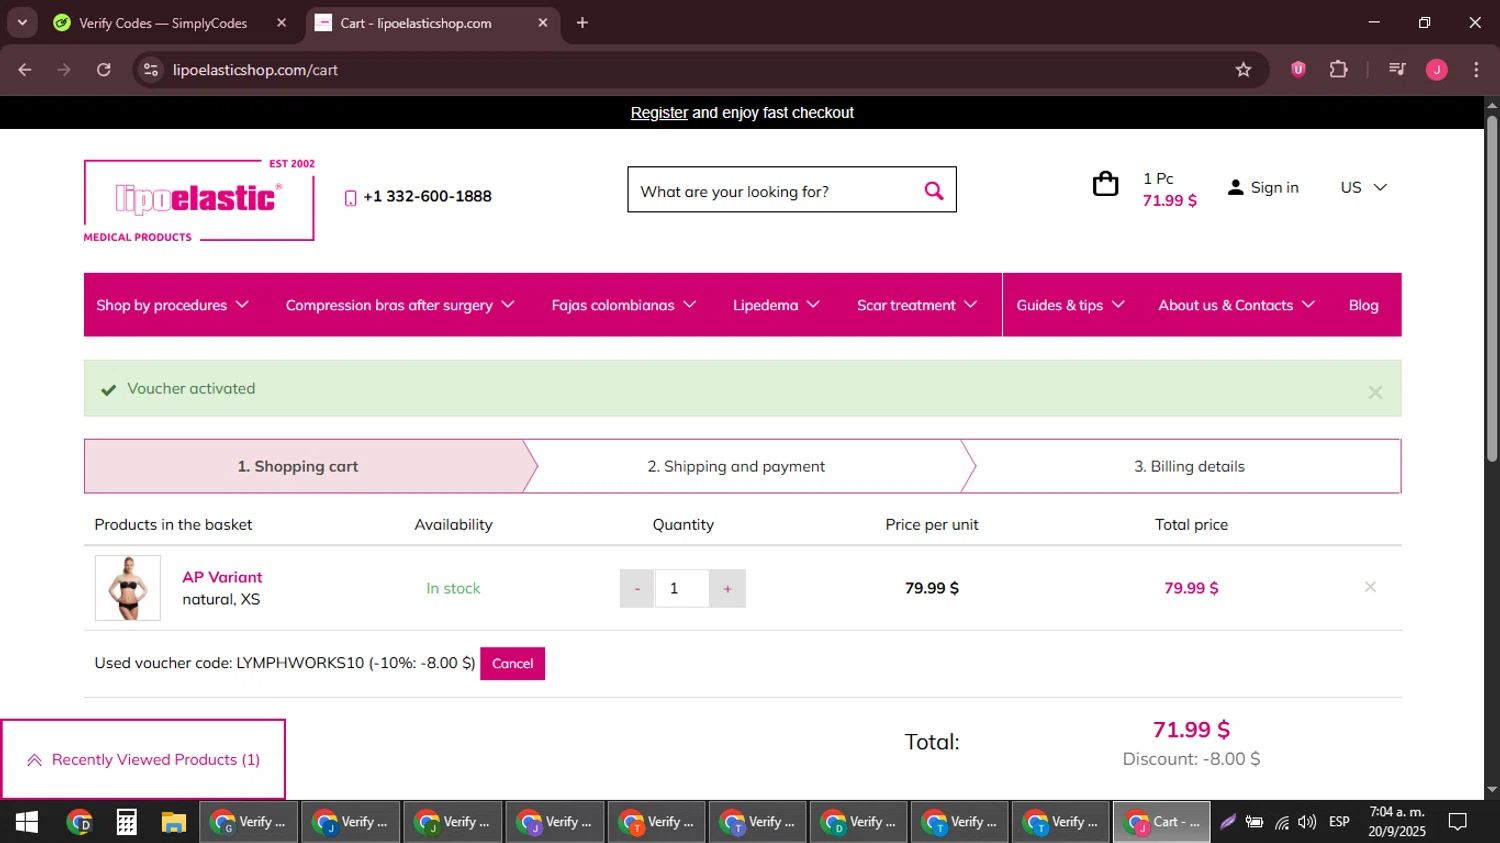Go to step 2 Shipping and payment
Screen dimensions: 1500x843
(736, 466)
